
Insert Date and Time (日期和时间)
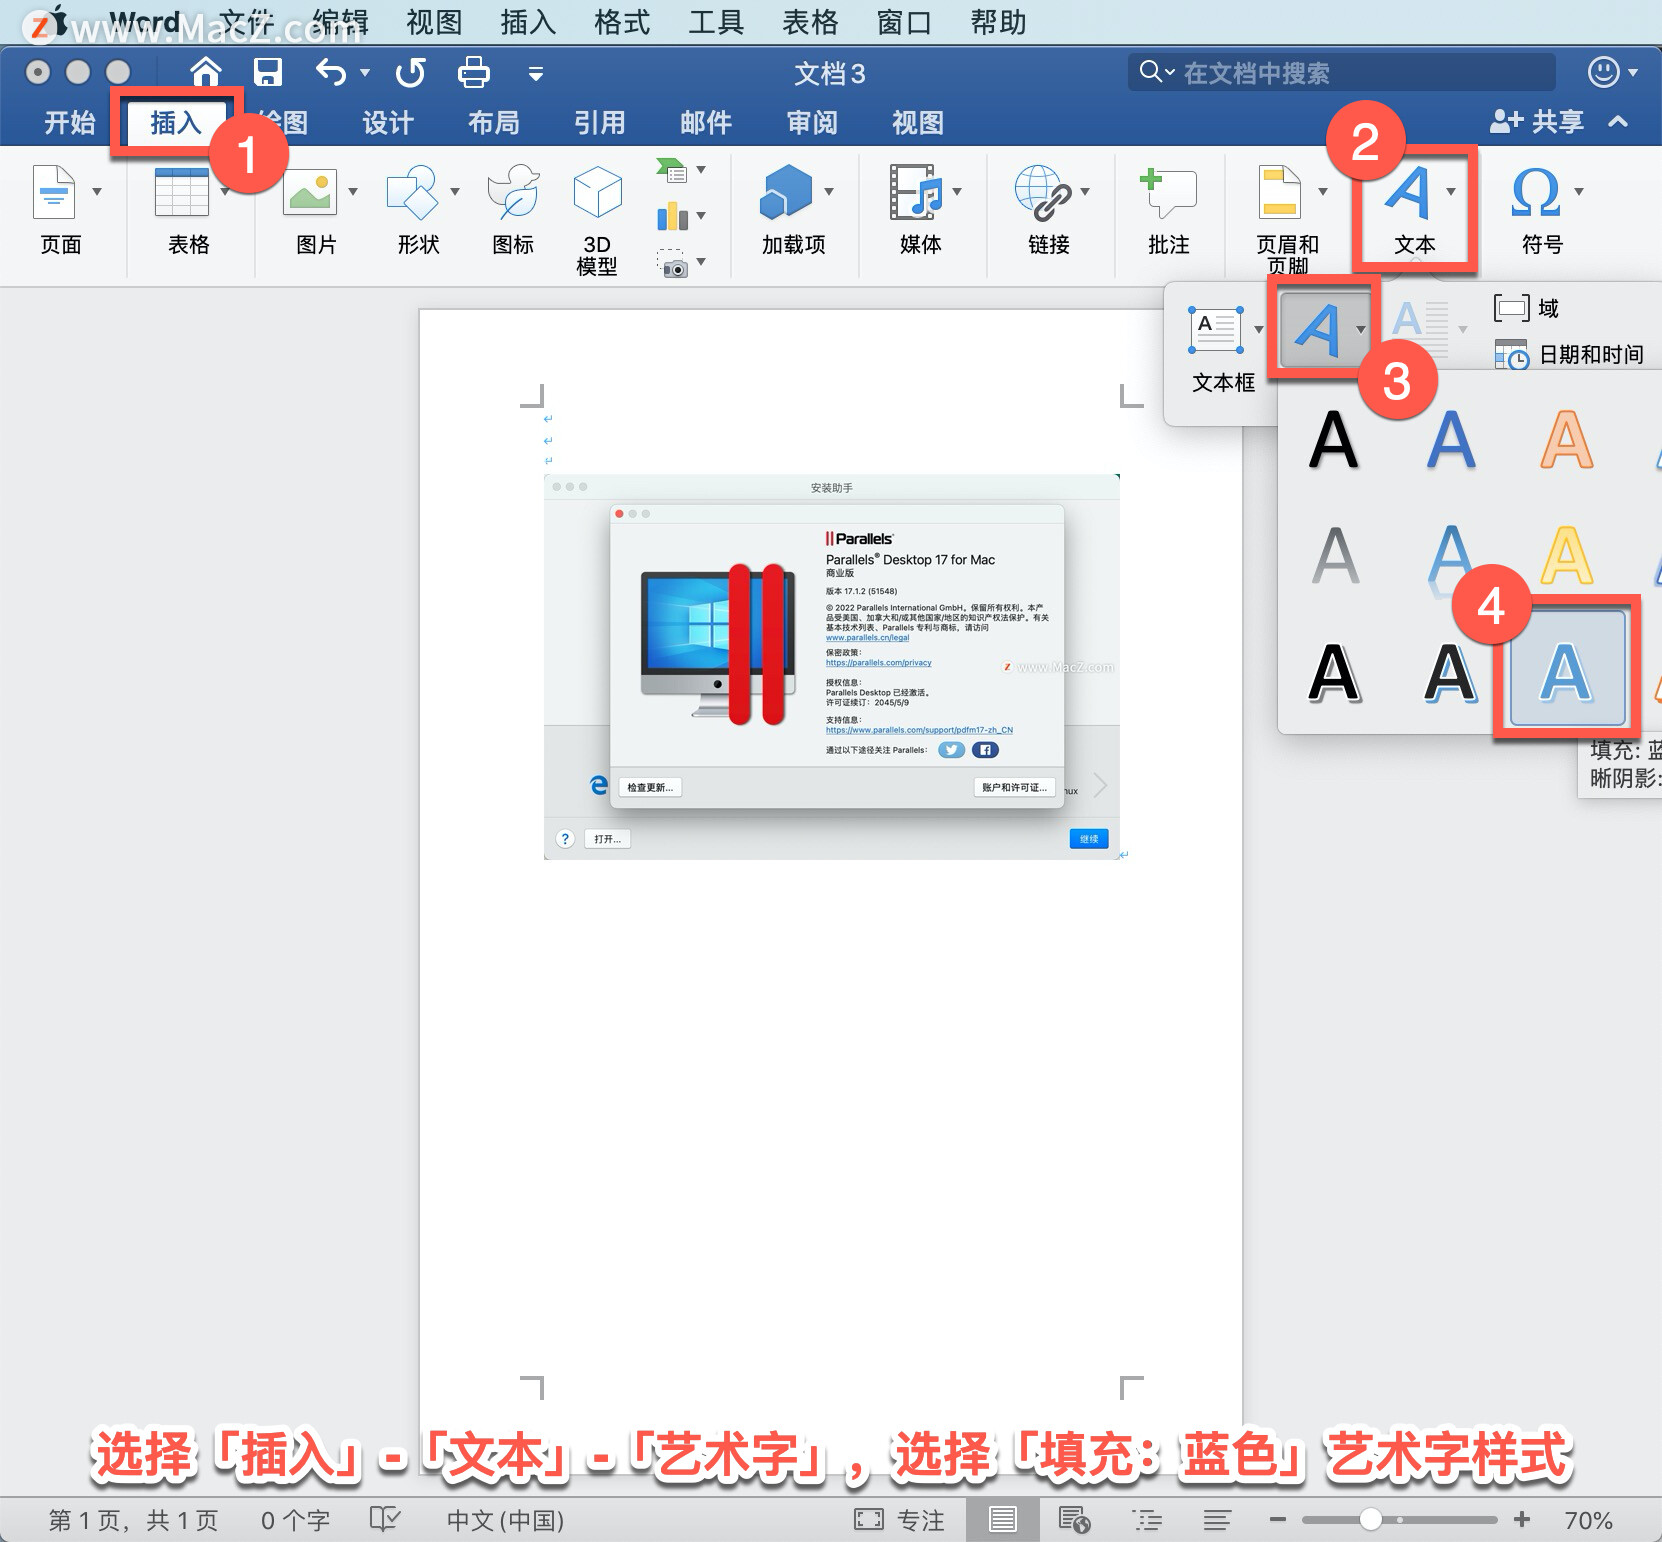[x=1570, y=354]
